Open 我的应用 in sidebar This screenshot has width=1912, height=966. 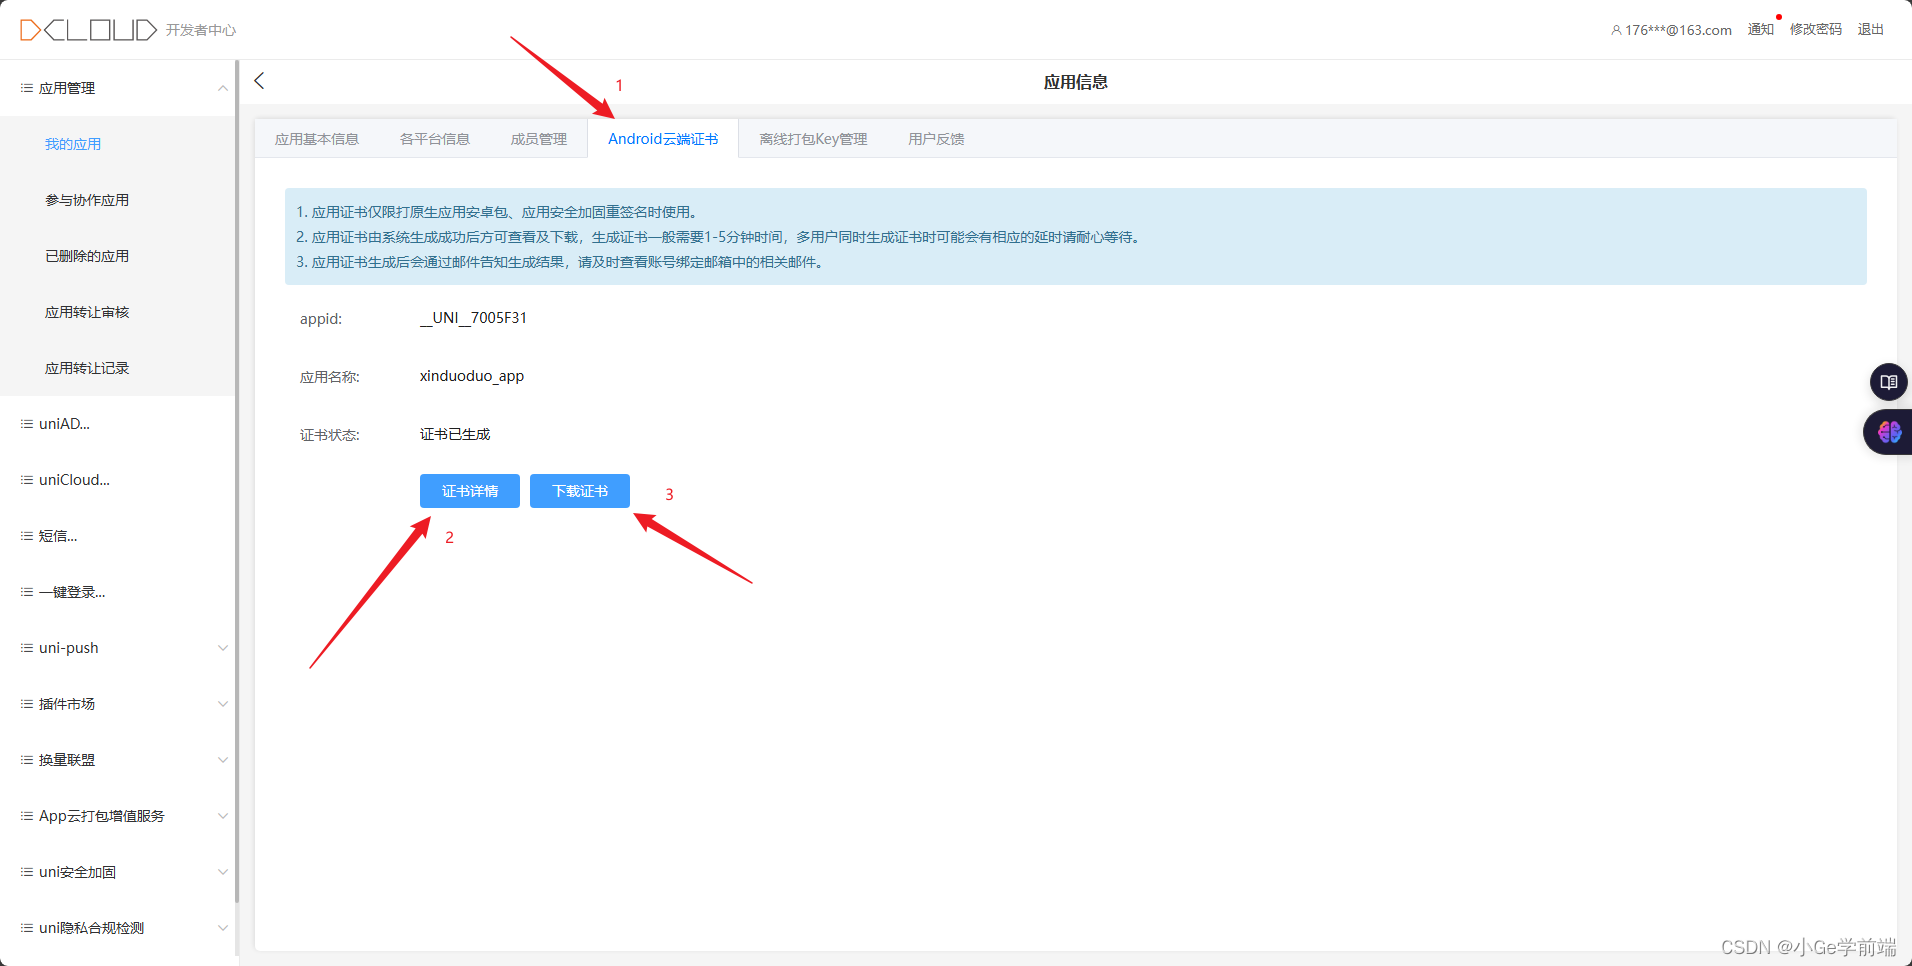point(73,144)
